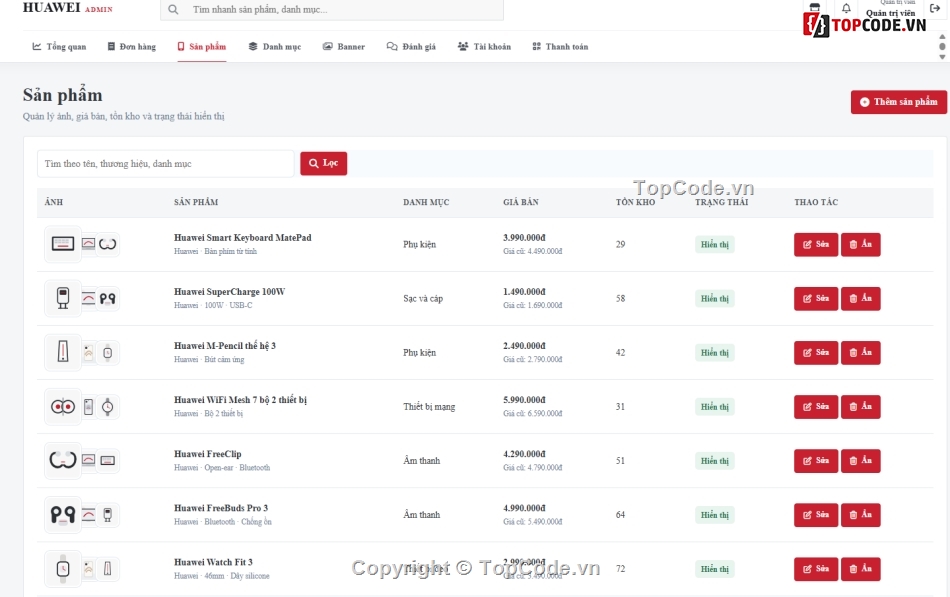Click the logout icon in header
The height and width of the screenshot is (597, 950).
935,8
